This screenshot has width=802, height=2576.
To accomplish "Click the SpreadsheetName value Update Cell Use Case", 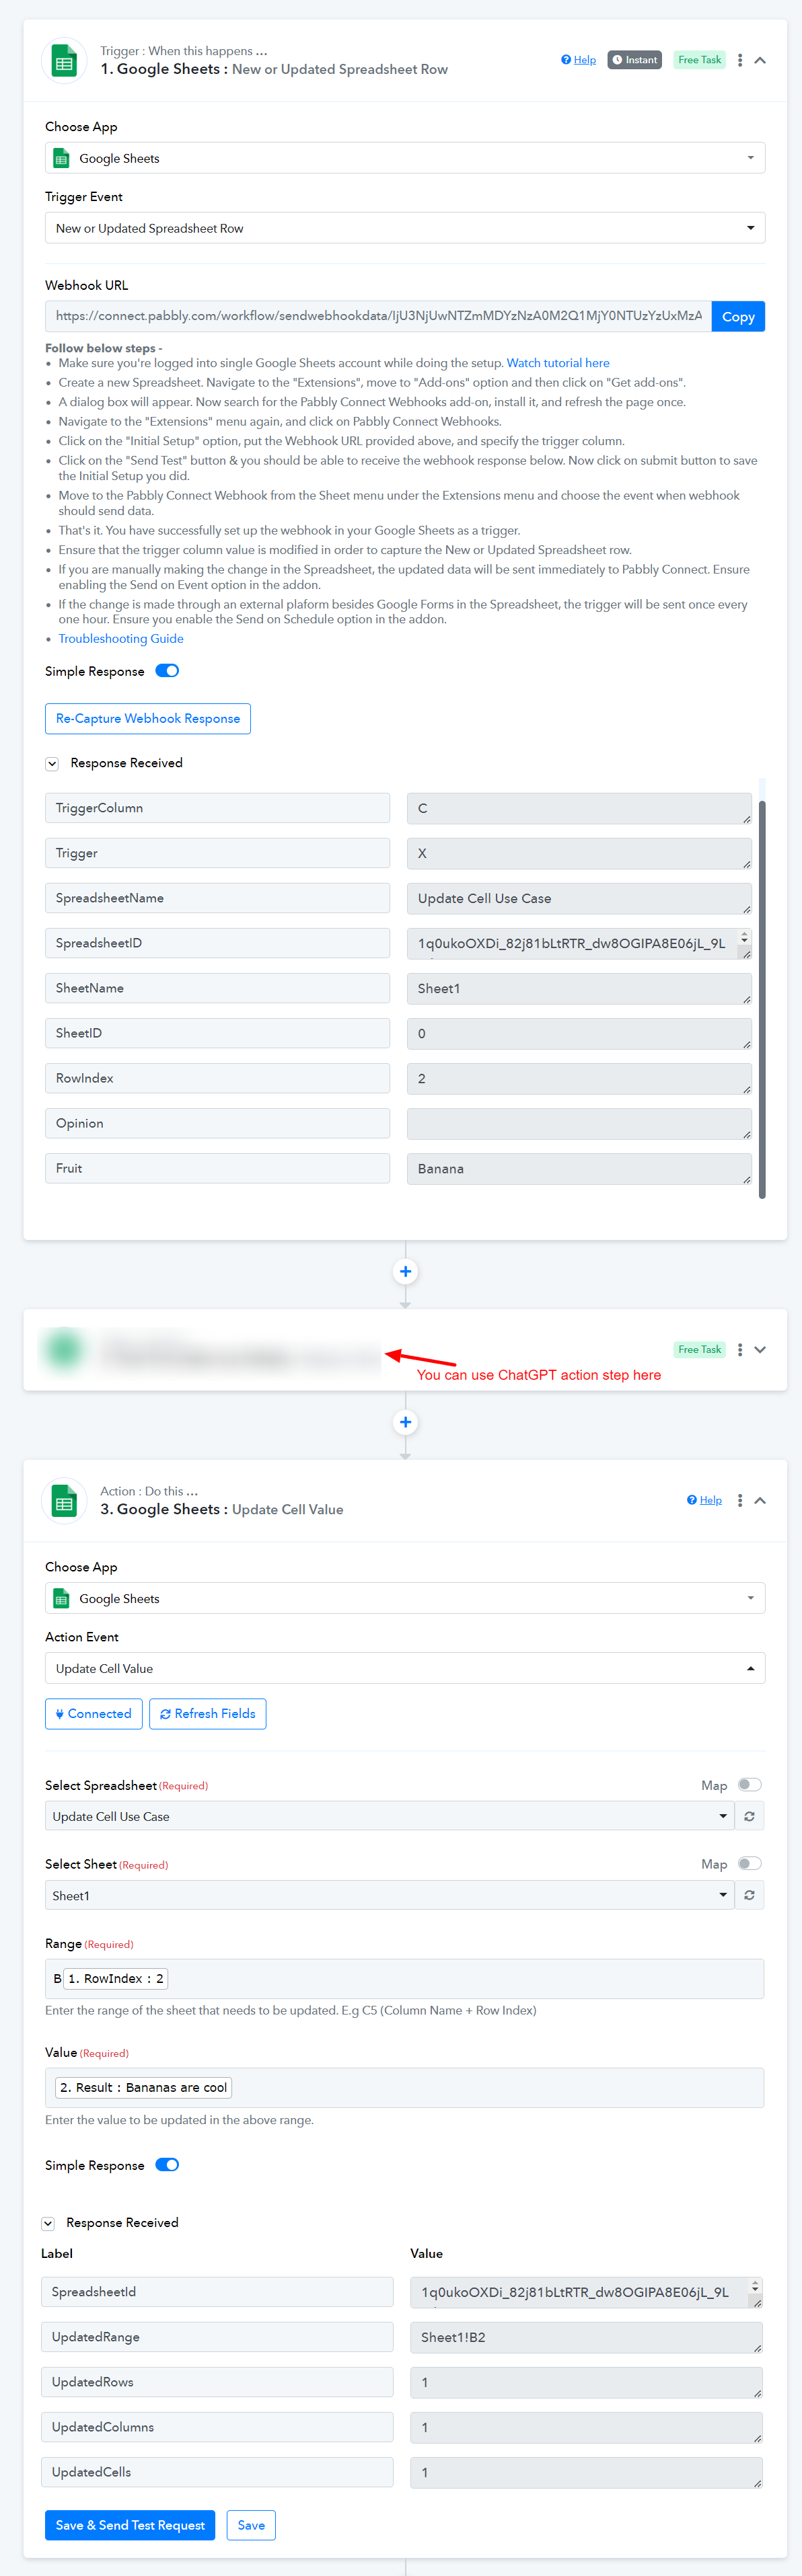I will [579, 898].
